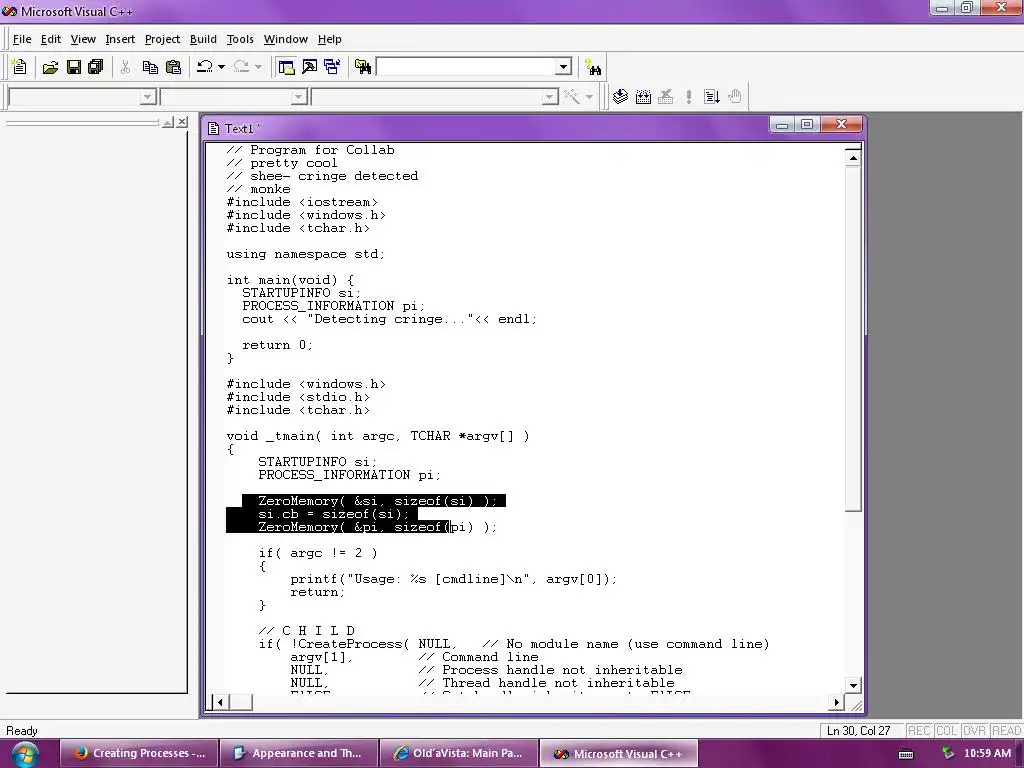Screen dimensions: 1024x768
Task: Click the Insert Breakpoint hand icon
Action: (x=735, y=97)
